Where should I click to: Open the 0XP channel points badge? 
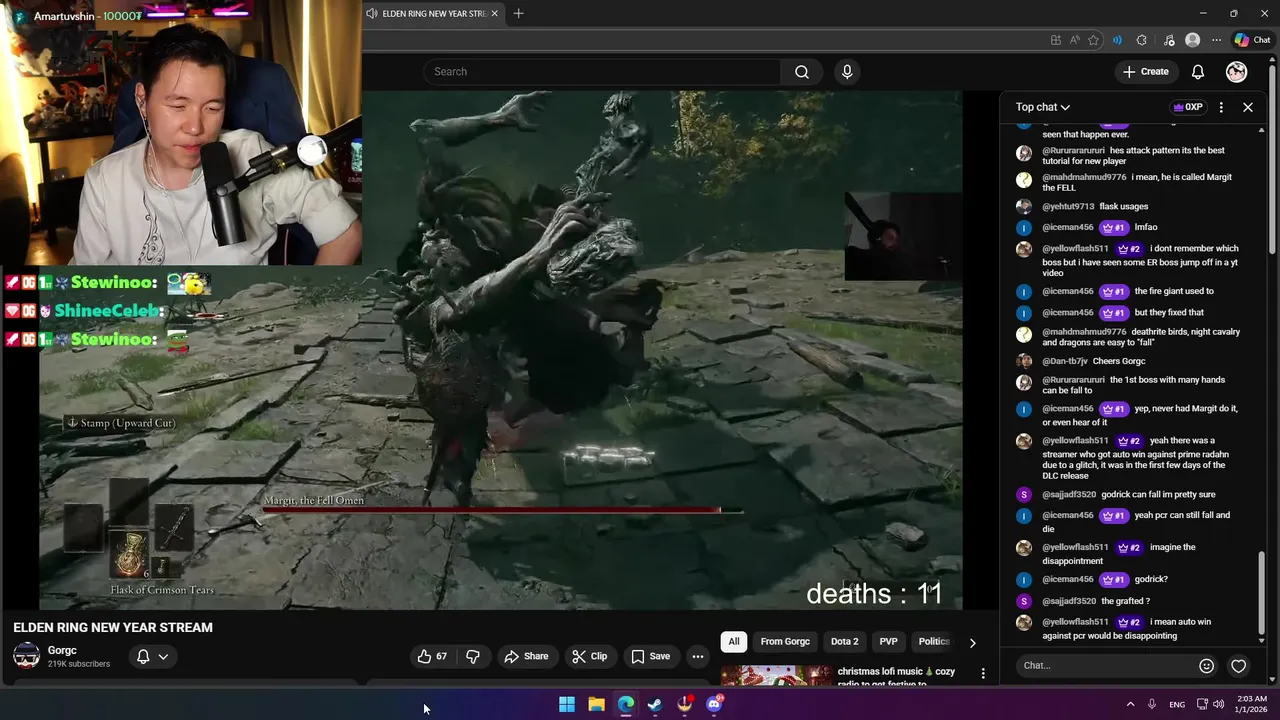[x=1188, y=107]
